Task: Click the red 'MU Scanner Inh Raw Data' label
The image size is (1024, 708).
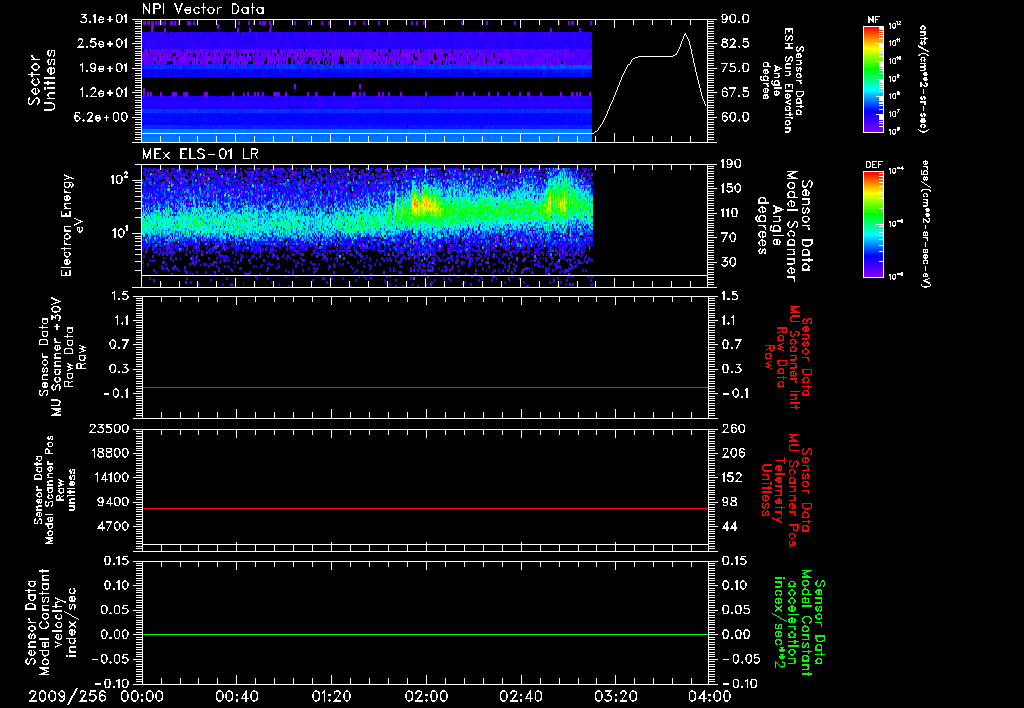Action: pyautogui.click(x=788, y=357)
